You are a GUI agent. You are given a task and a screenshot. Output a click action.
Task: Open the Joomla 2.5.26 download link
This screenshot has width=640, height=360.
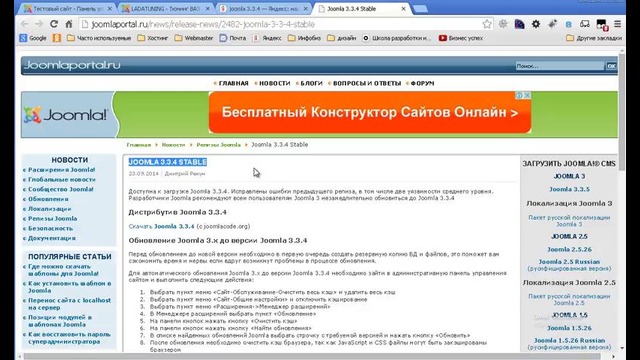click(569, 249)
